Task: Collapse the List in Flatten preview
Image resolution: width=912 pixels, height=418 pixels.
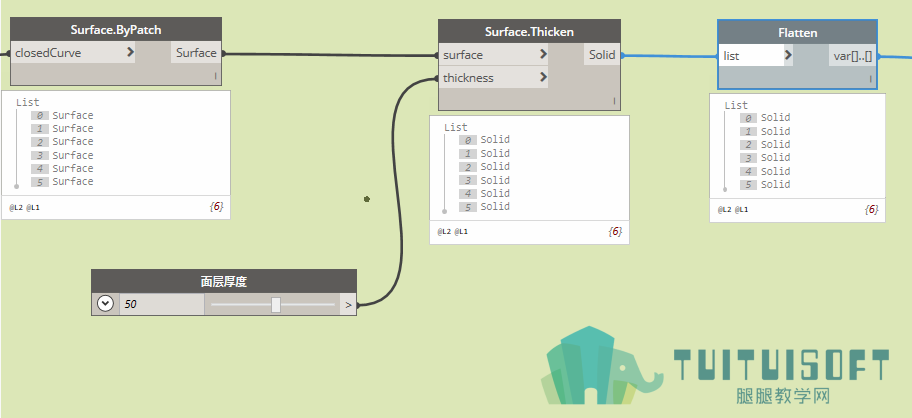Action: coord(736,105)
